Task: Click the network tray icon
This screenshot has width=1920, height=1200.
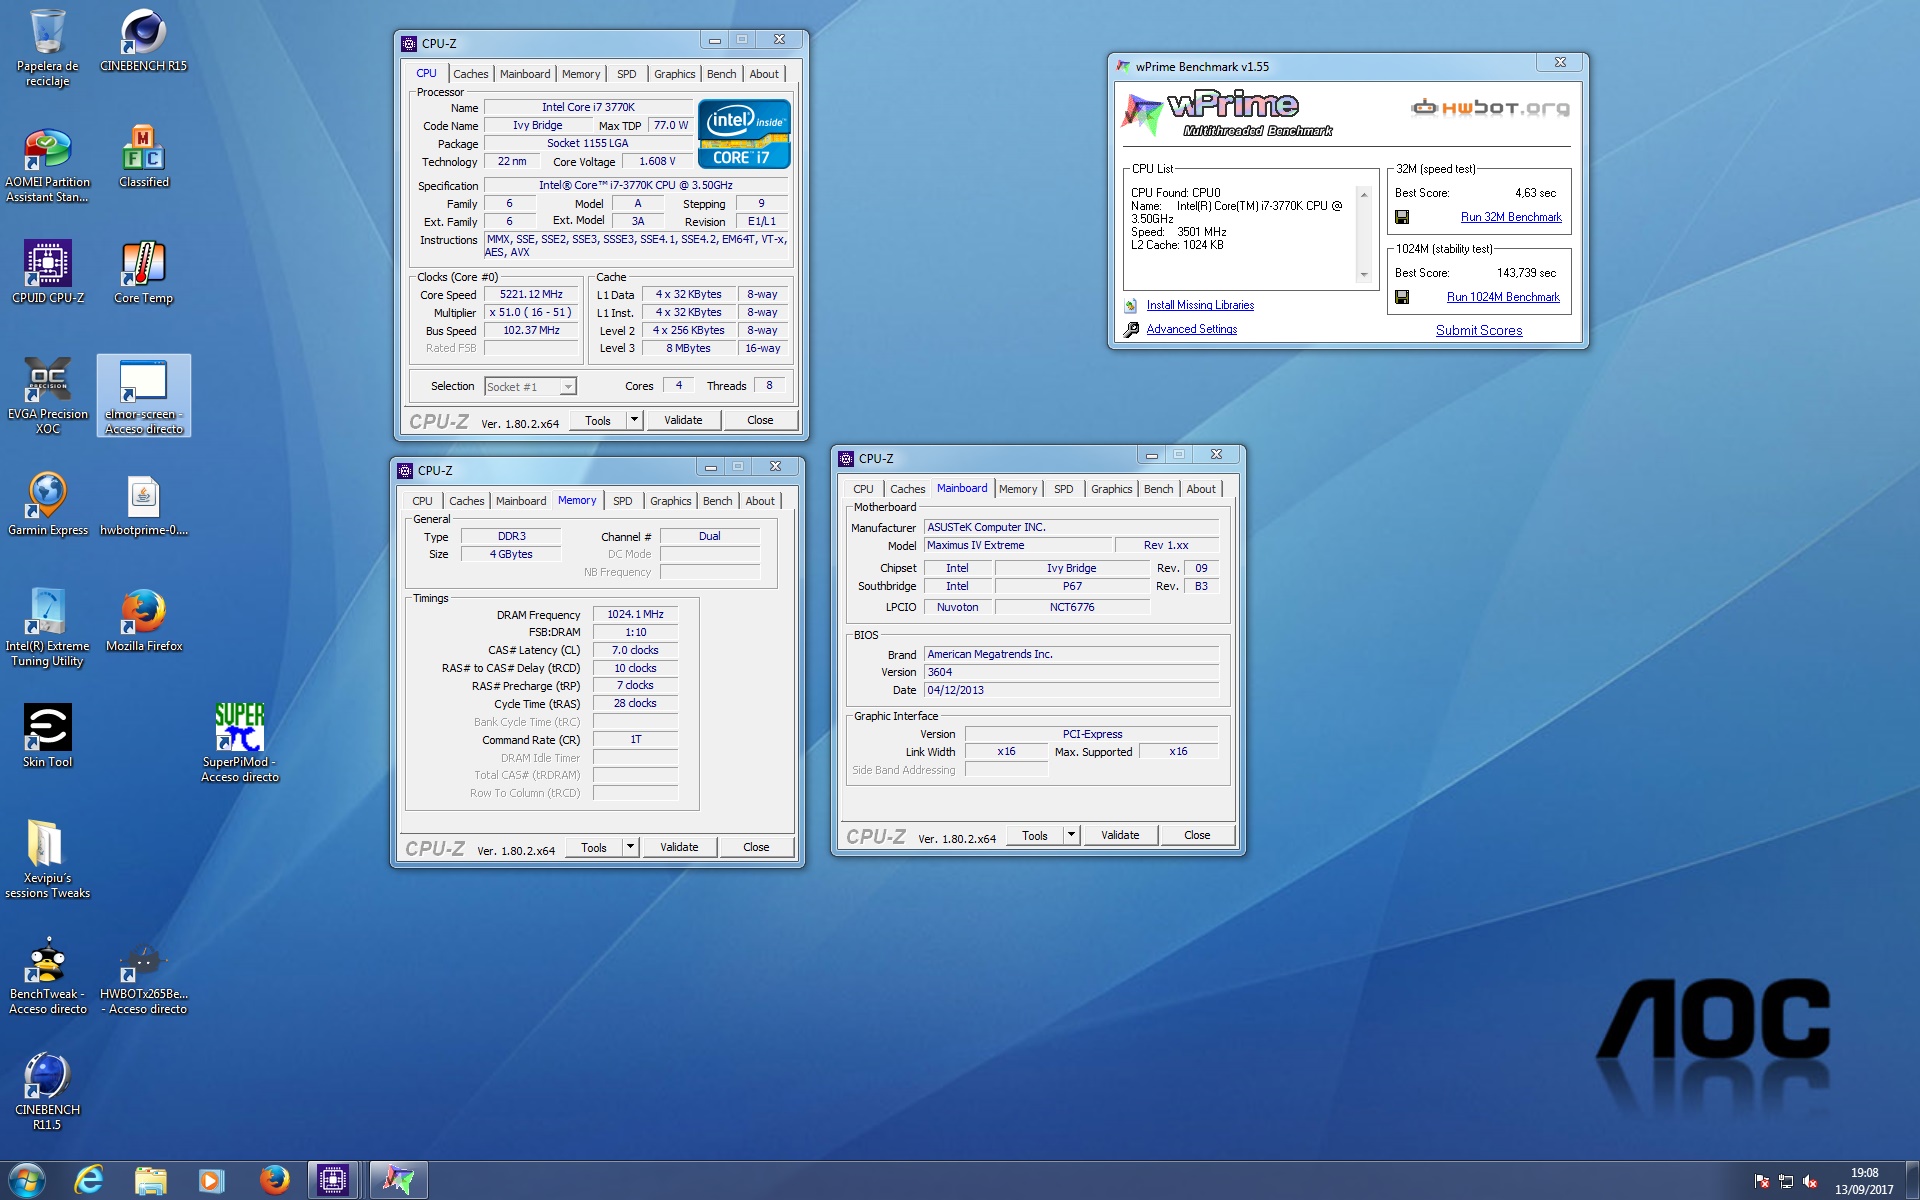Action: click(x=1786, y=1181)
